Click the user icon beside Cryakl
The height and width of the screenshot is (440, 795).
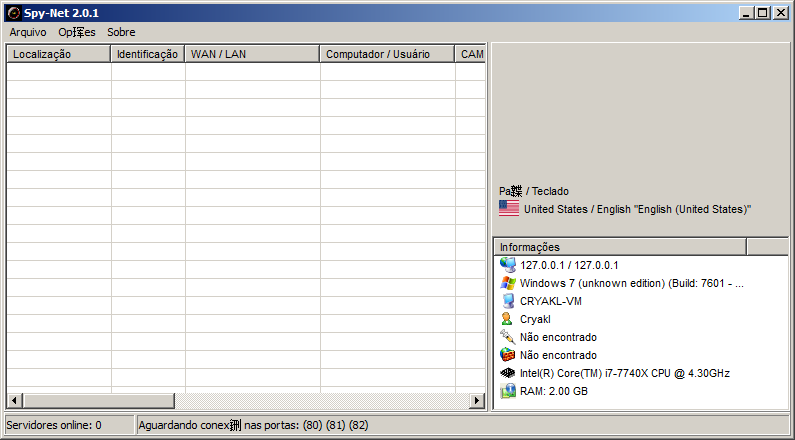(508, 319)
